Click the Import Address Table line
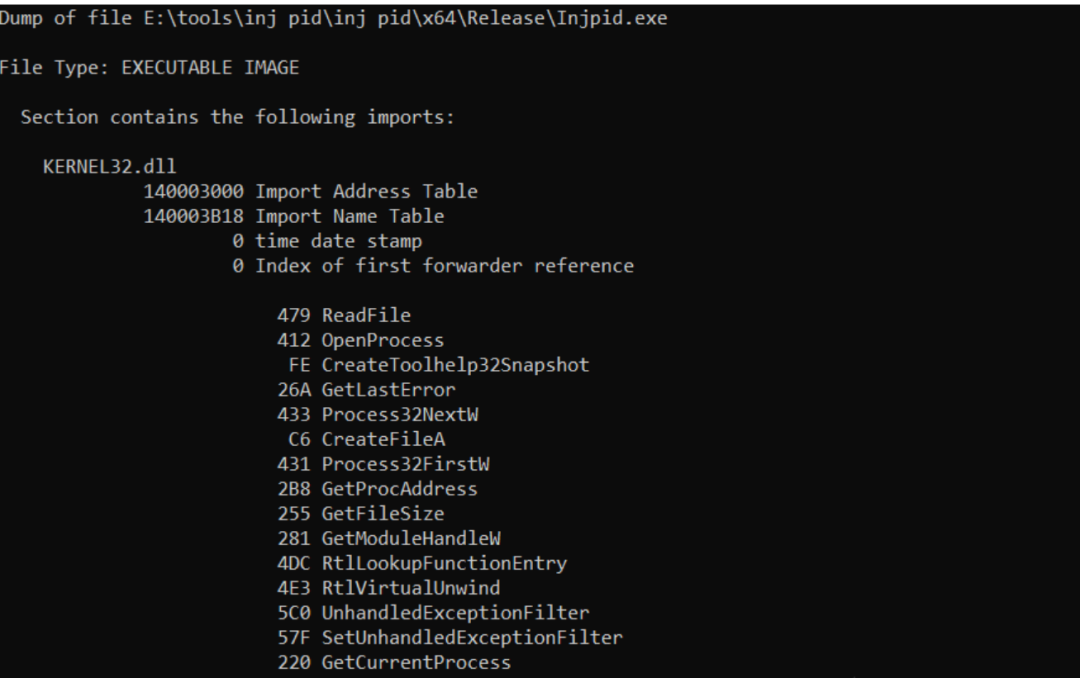This screenshot has width=1080, height=678. (310, 192)
